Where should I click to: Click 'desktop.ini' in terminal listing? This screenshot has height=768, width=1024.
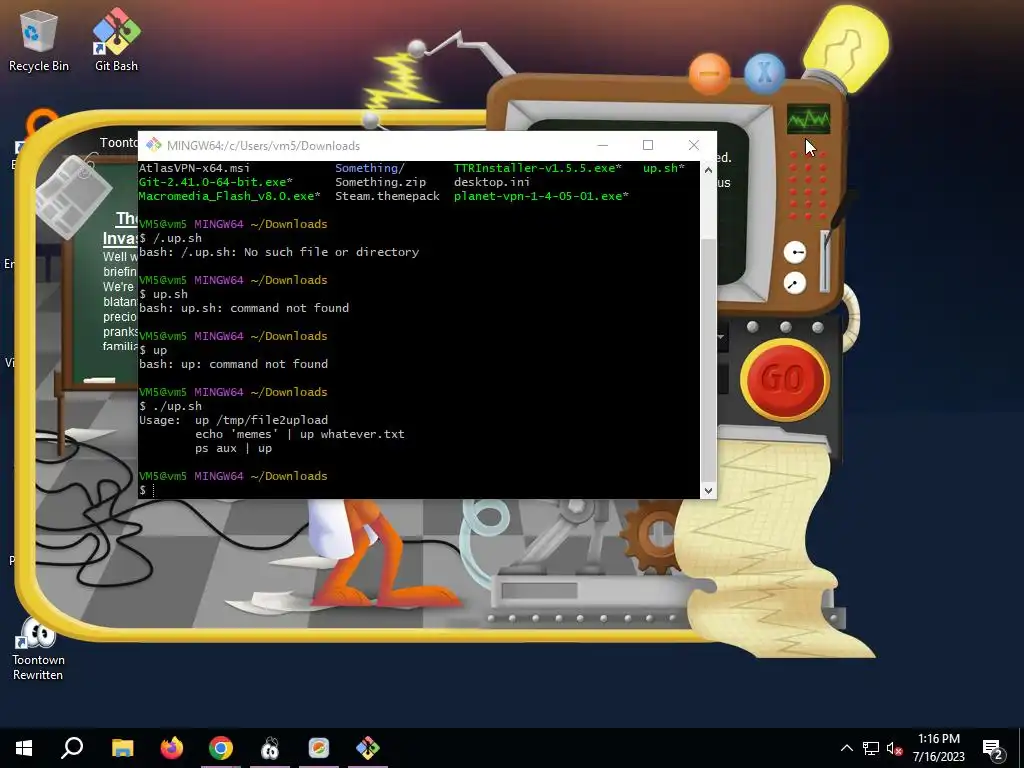coord(492,182)
